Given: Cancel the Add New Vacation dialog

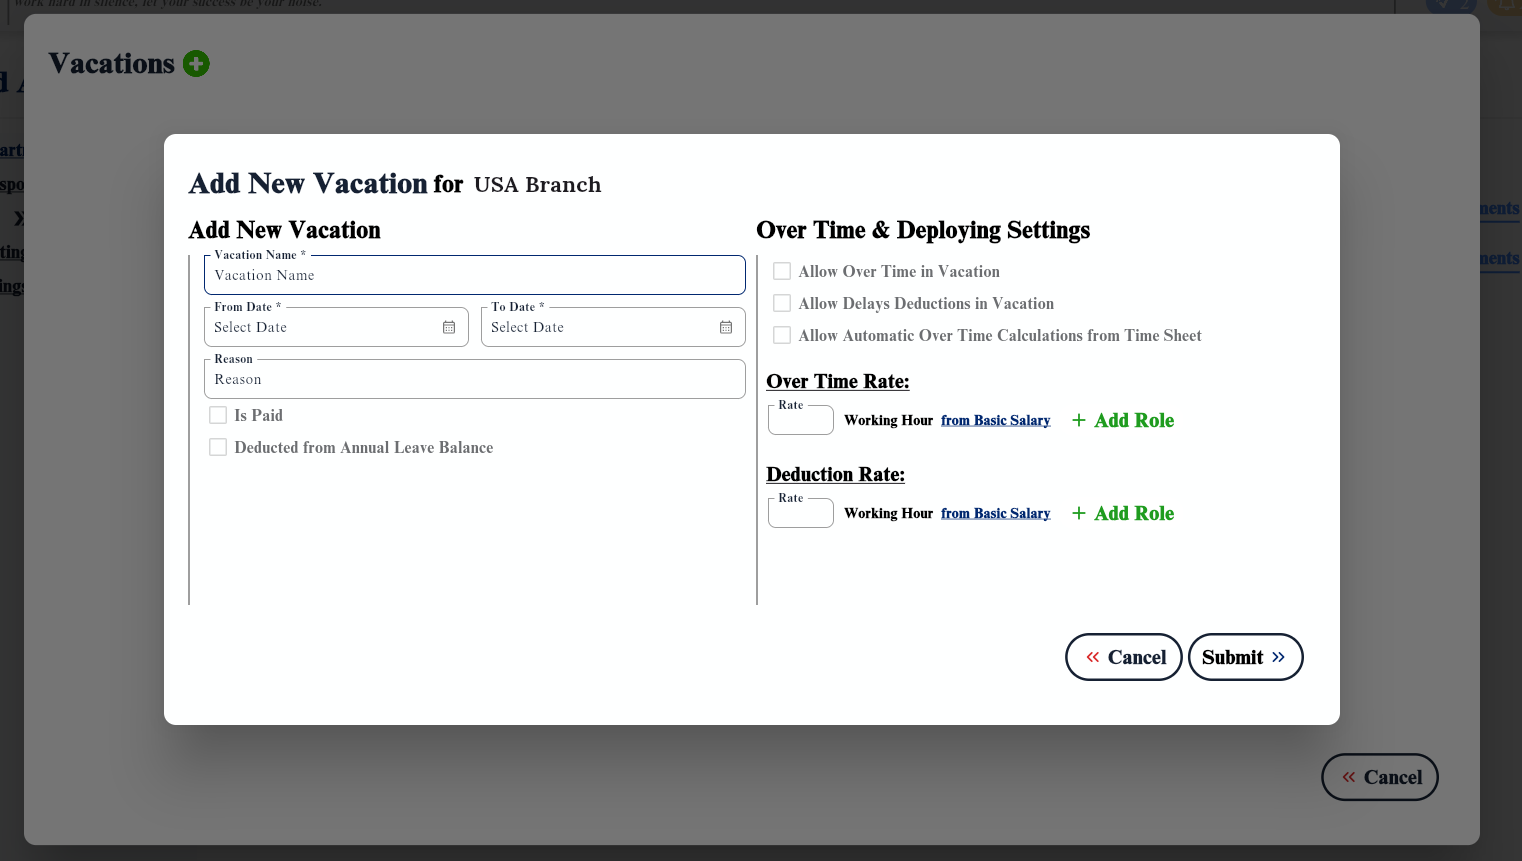Looking at the screenshot, I should [x=1124, y=657].
